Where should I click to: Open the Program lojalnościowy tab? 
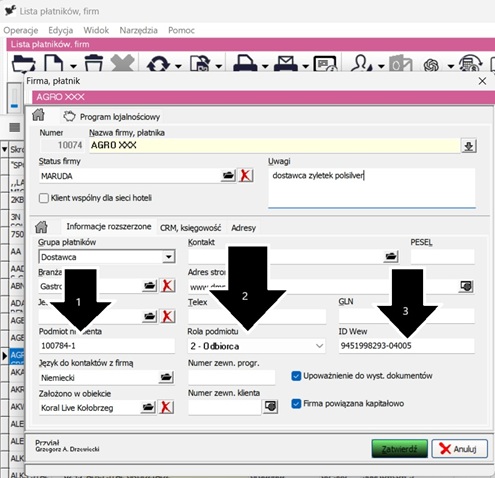(113, 117)
